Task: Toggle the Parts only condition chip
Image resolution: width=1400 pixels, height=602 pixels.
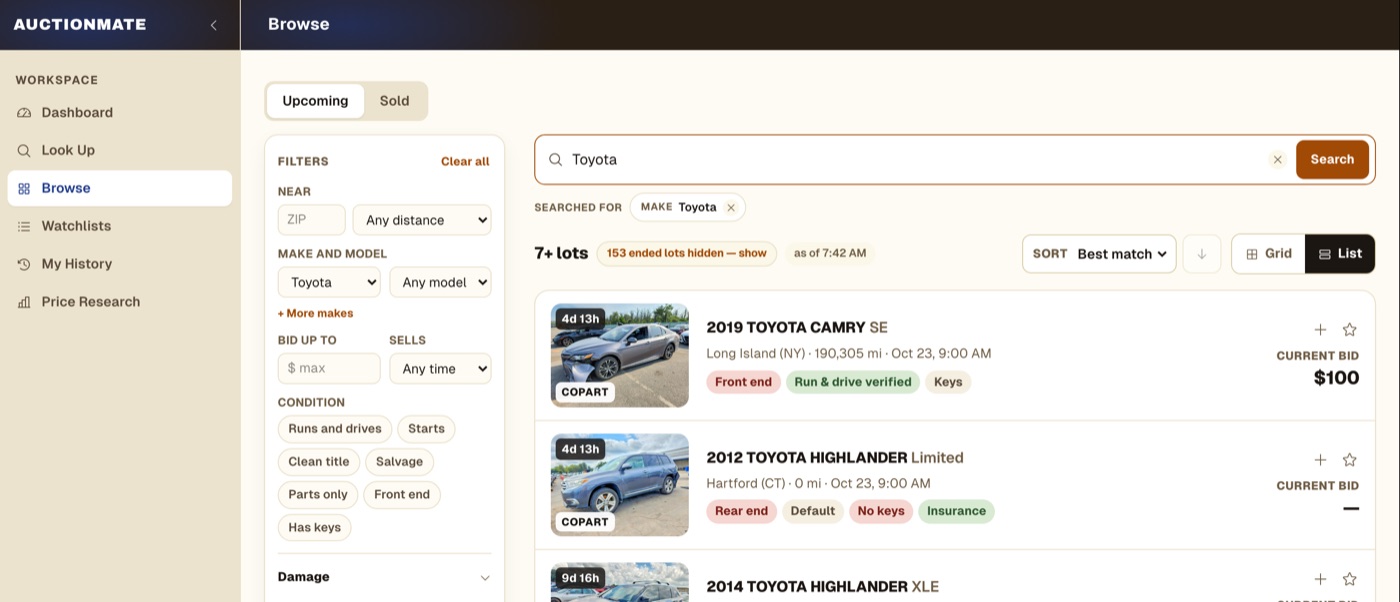Action: point(318,495)
